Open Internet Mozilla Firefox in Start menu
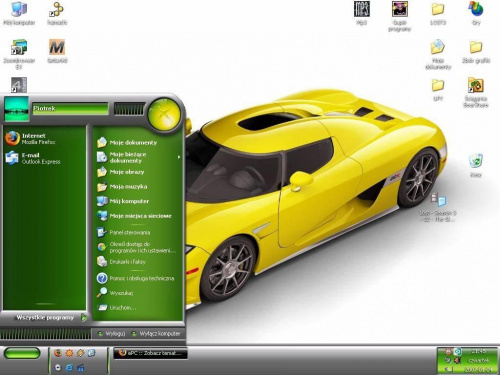 (x=45, y=139)
